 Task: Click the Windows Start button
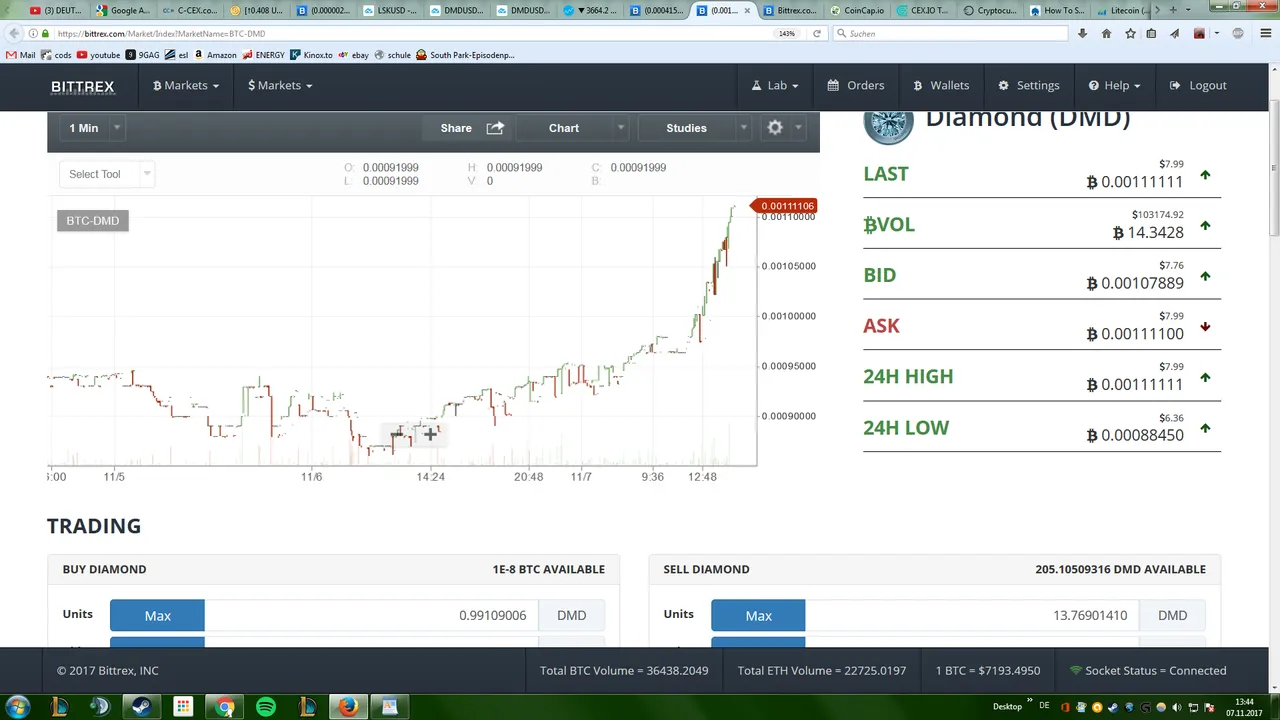(17, 707)
